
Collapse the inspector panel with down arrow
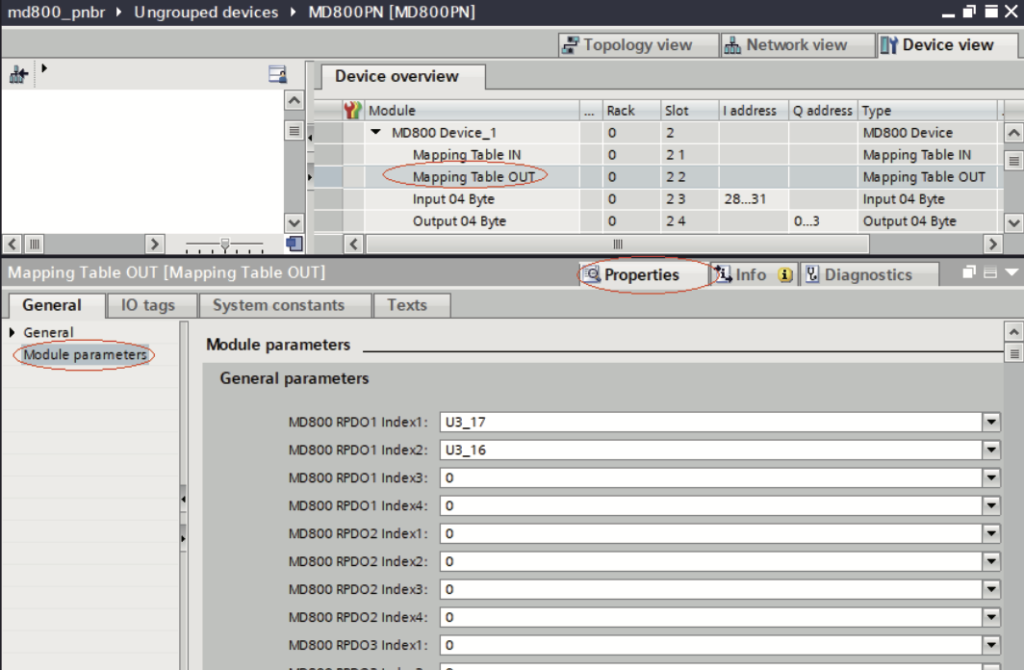coord(1011,273)
